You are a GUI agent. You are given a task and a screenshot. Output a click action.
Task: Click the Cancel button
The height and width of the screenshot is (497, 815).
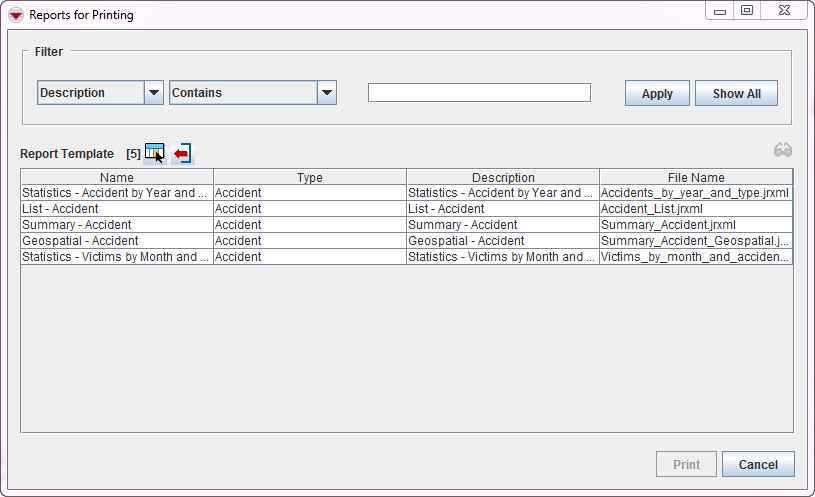[757, 464]
